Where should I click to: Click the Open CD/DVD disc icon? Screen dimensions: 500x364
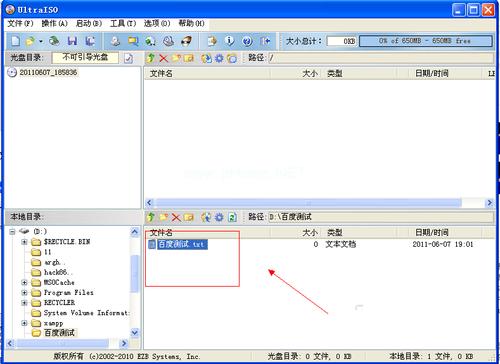(54, 41)
